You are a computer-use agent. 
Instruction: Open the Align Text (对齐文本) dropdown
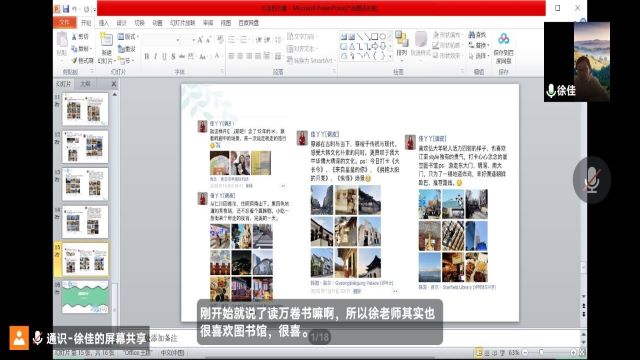coord(302,49)
